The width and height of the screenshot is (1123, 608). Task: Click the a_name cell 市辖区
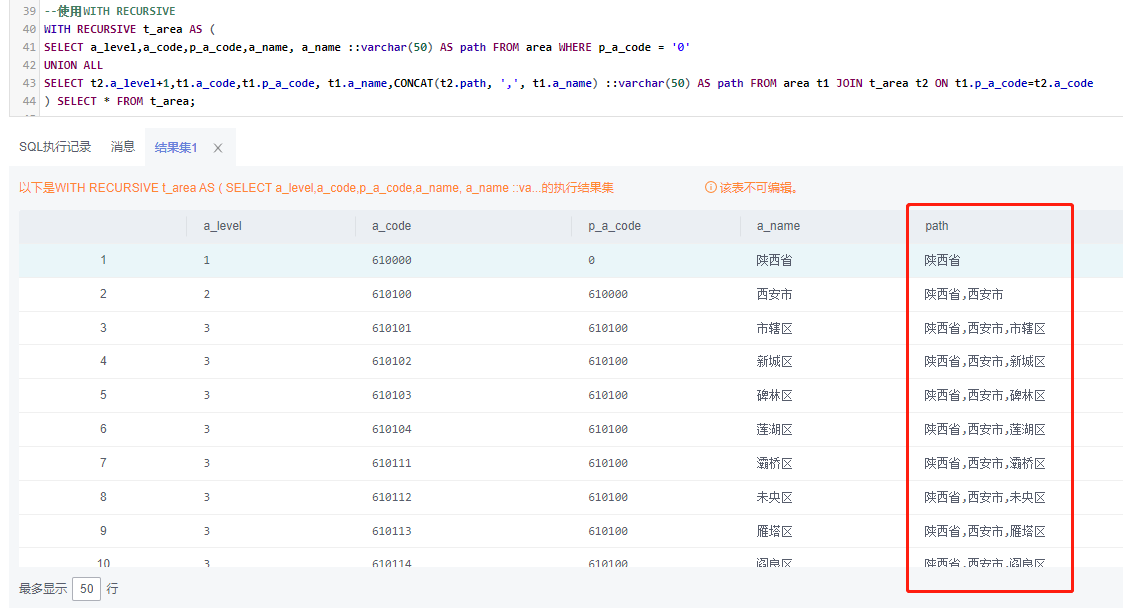[x=774, y=328]
